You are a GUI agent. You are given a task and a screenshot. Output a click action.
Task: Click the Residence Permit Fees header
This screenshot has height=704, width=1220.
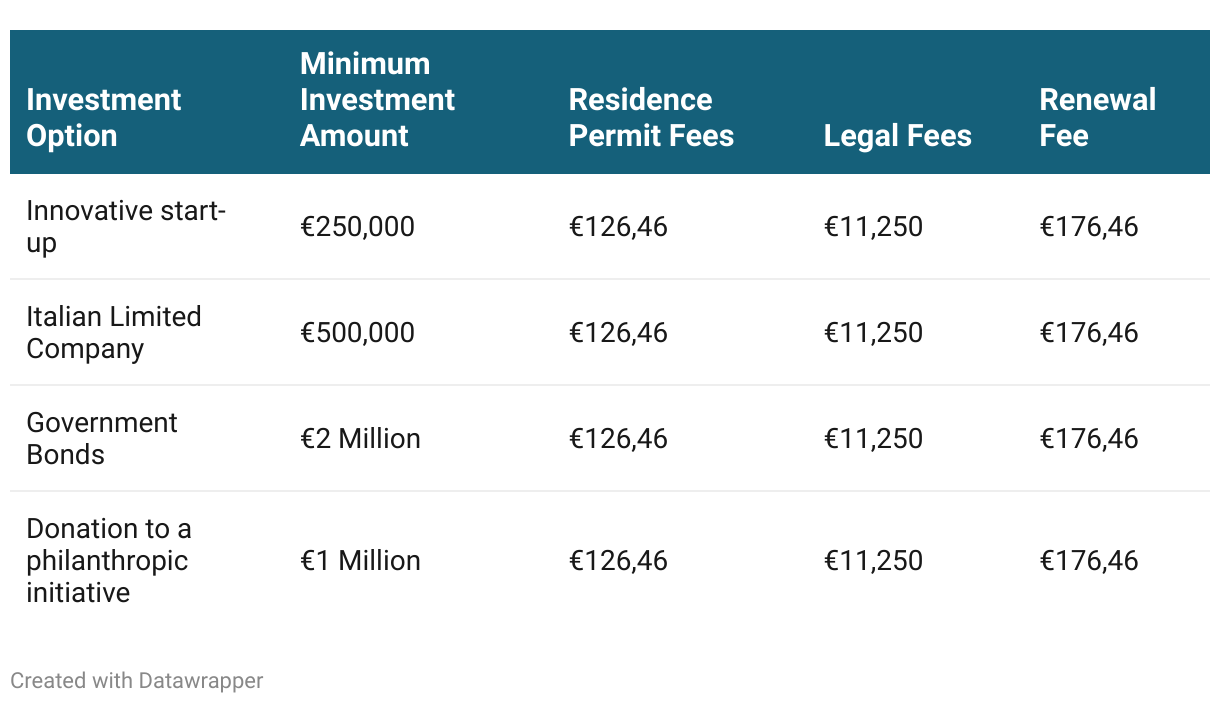pyautogui.click(x=651, y=118)
